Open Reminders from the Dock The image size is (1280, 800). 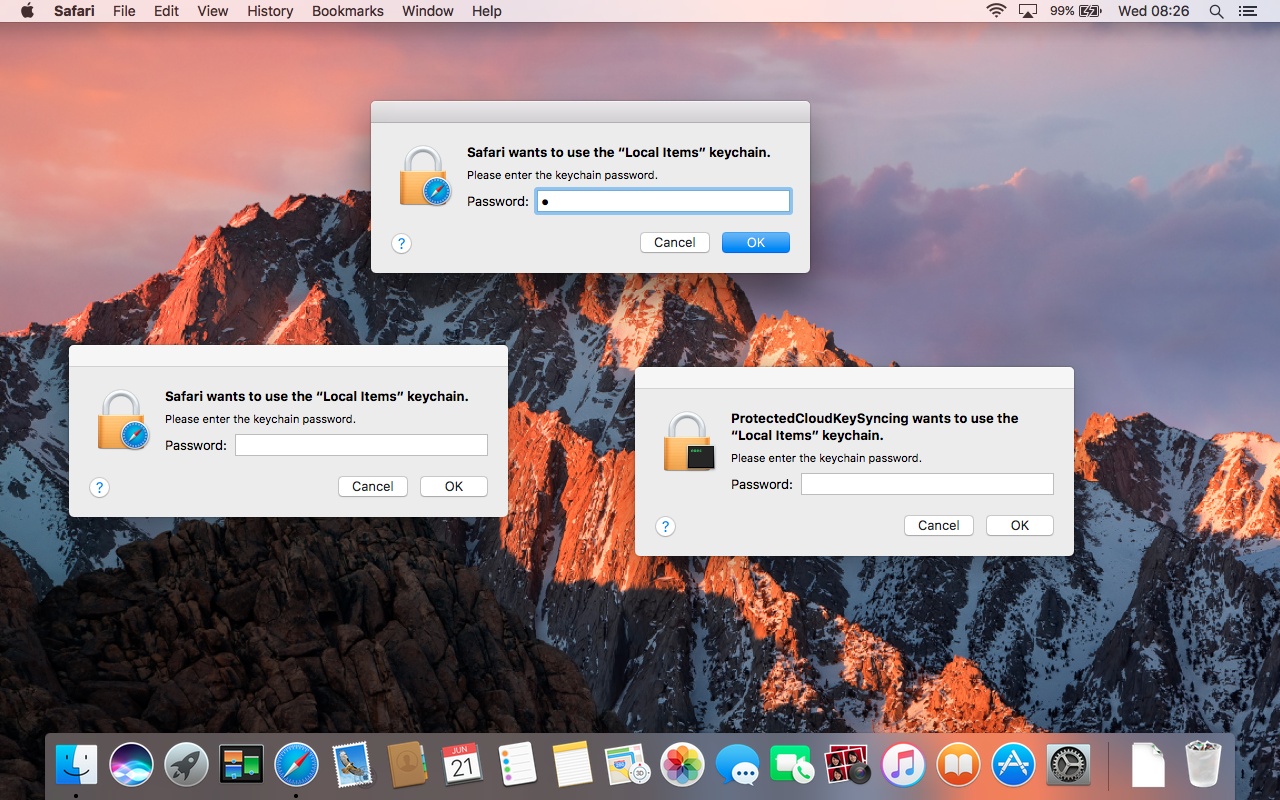(x=517, y=765)
